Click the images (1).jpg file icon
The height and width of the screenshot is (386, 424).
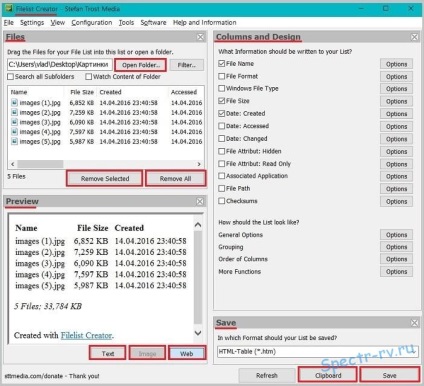tap(14, 102)
